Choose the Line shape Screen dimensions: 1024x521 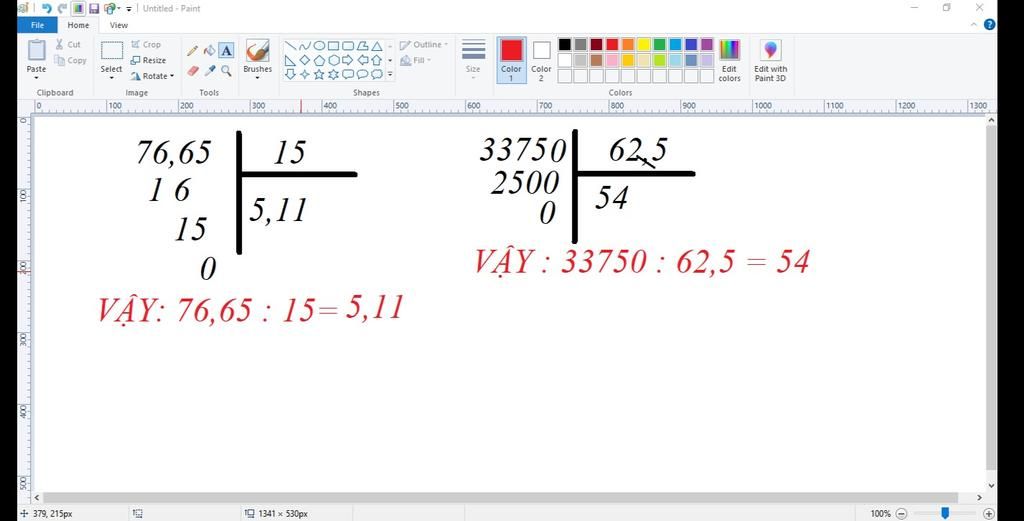290,46
